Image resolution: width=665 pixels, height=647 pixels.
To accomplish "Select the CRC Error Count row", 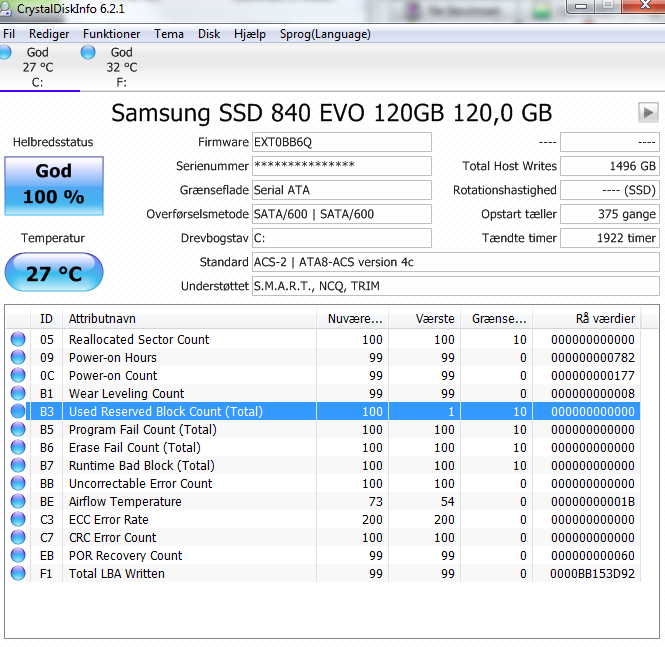I will 323,537.
